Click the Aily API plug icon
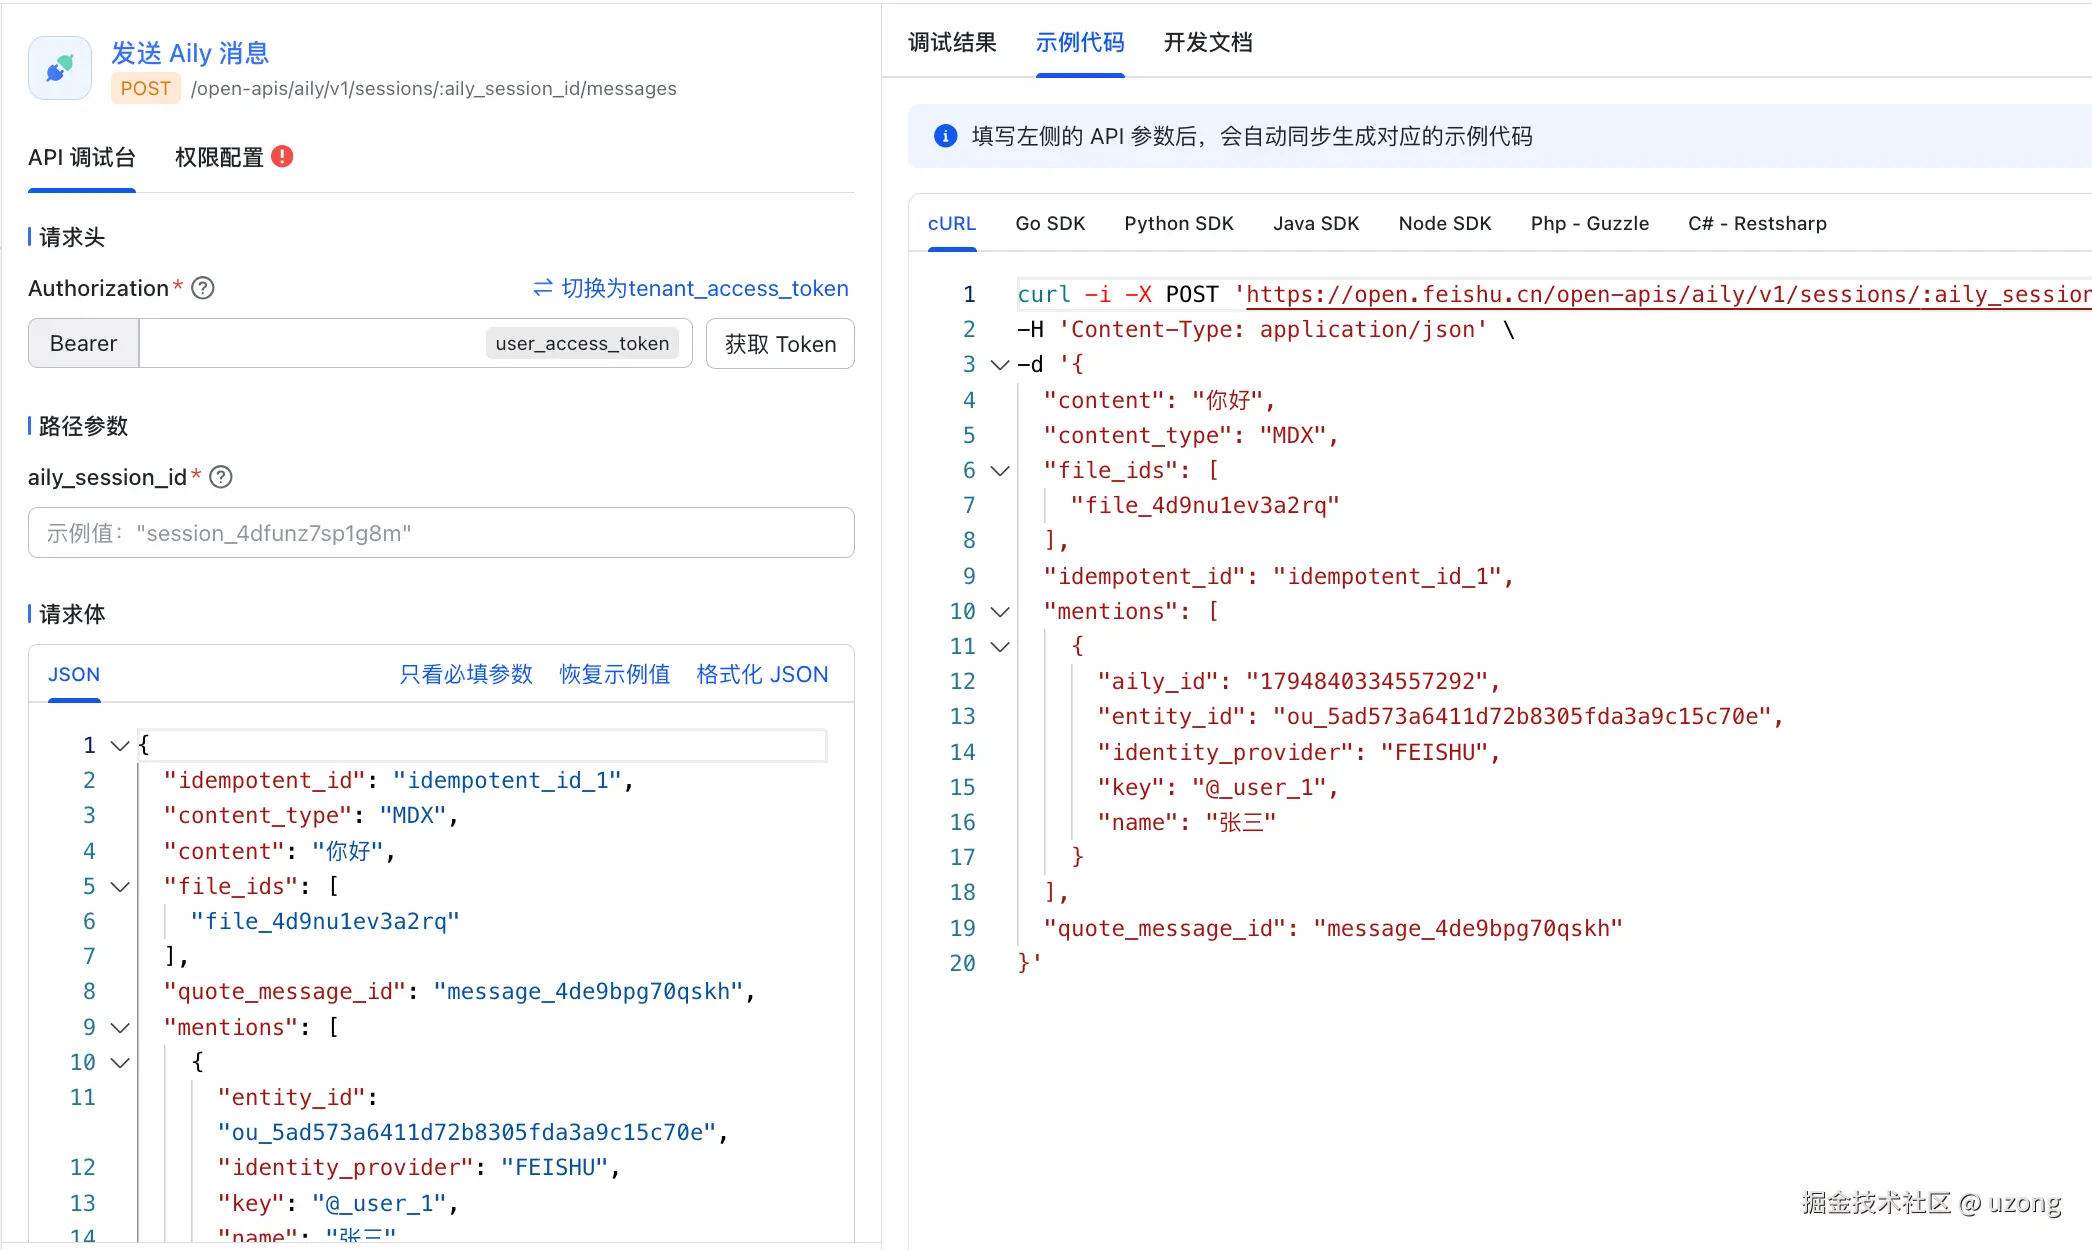Screen dimensions: 2092x1250 [x=60, y=68]
